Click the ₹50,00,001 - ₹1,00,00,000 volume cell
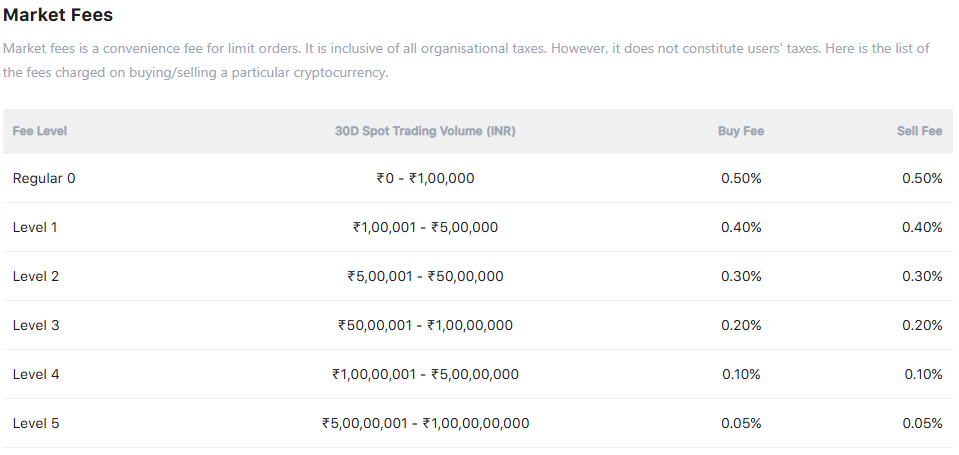Image resolution: width=959 pixels, height=455 pixels. [425, 325]
